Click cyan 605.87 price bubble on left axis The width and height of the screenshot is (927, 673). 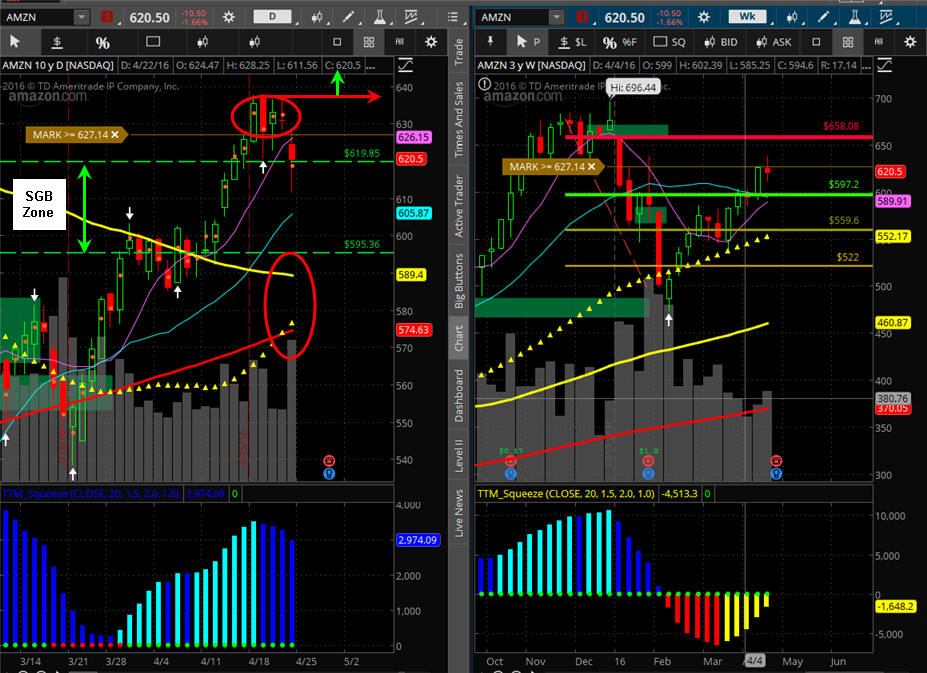413,213
